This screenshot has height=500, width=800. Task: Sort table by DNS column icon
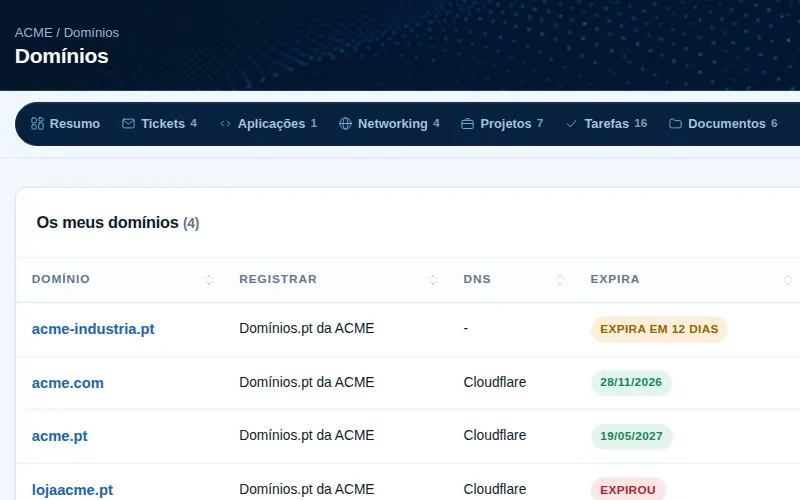pyautogui.click(x=560, y=280)
